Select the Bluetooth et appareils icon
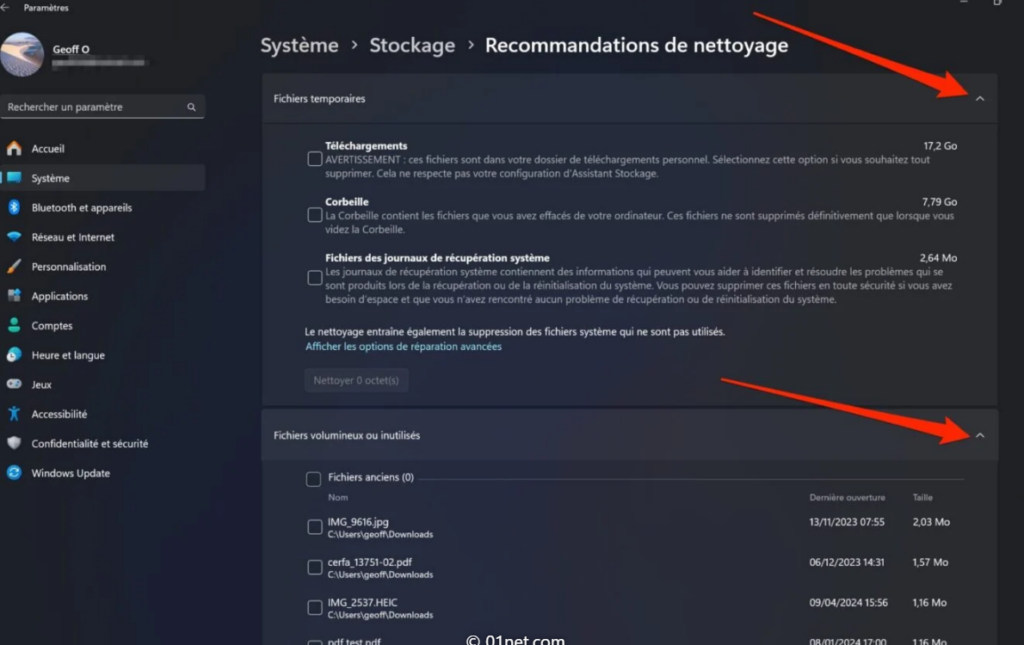 tap(14, 208)
